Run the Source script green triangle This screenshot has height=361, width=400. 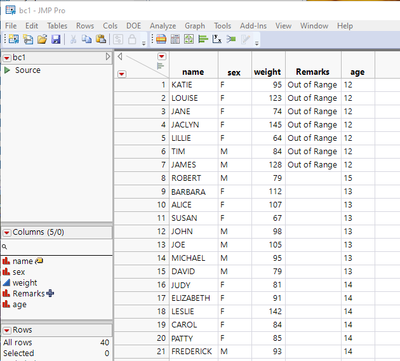click(x=7, y=70)
